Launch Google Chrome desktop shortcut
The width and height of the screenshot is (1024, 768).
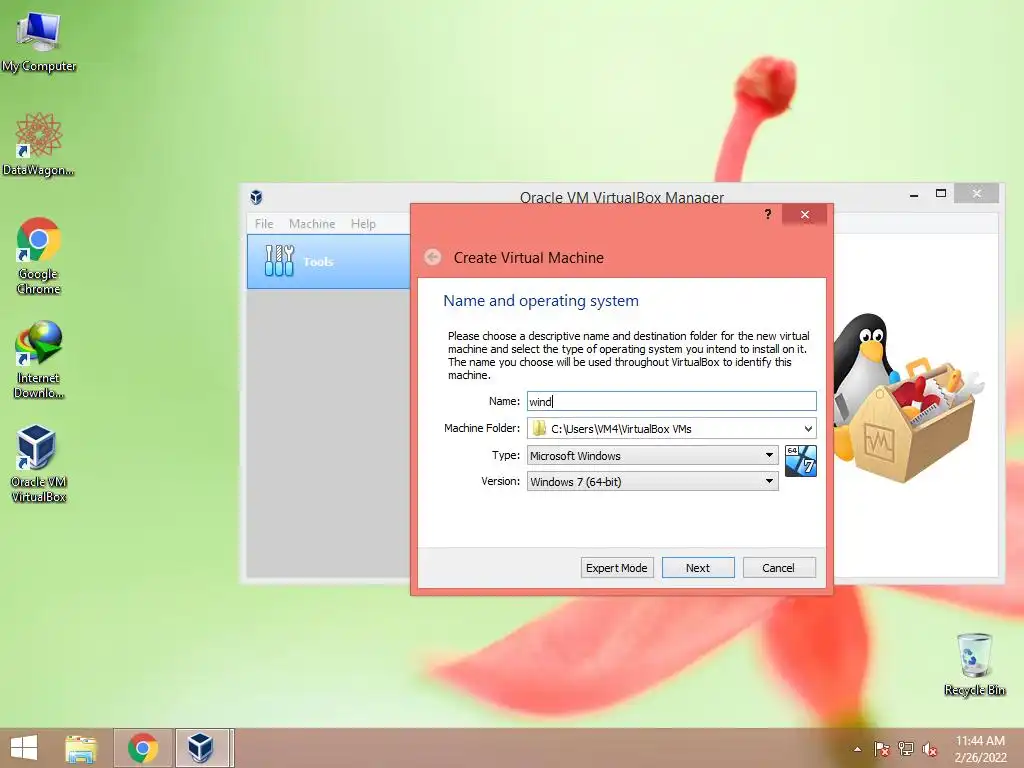39,255
